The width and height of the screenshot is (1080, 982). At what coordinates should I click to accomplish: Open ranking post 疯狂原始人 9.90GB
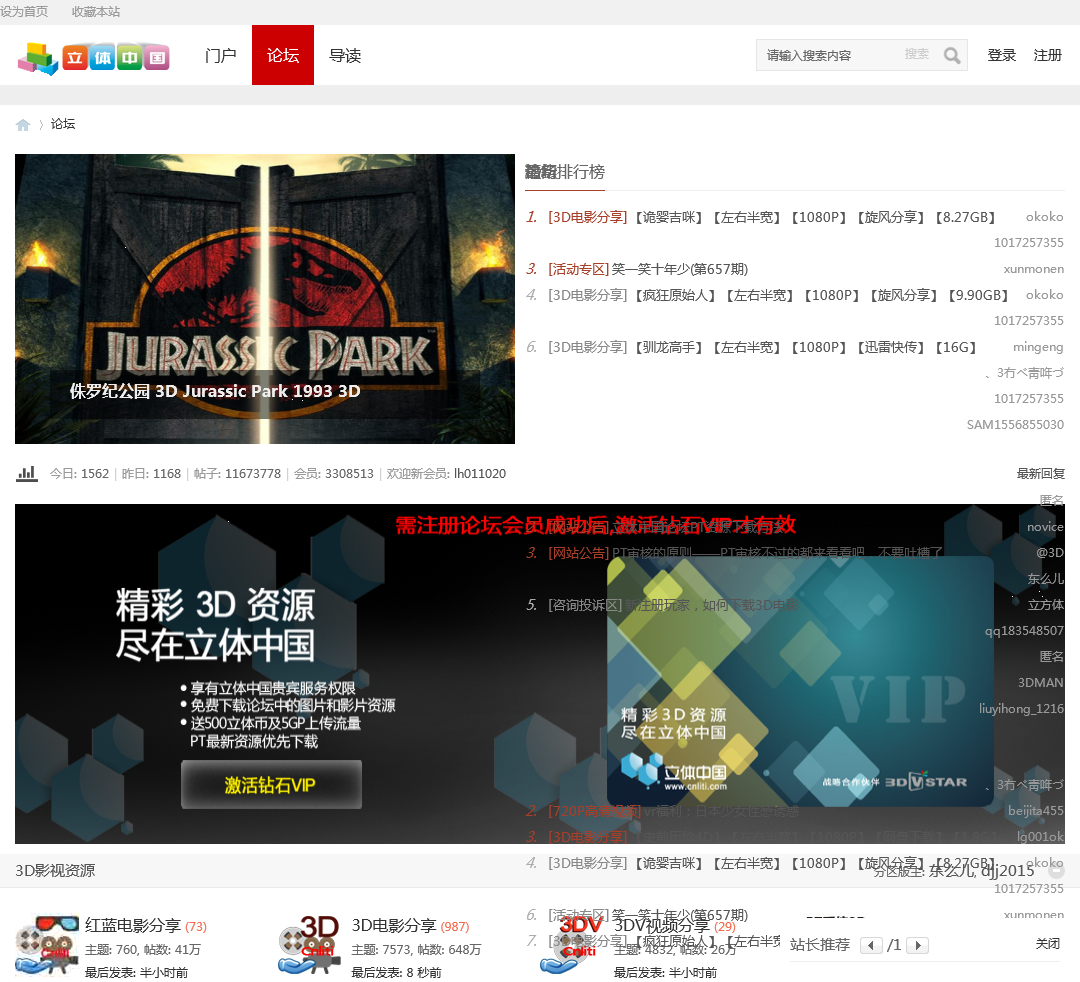(x=822, y=295)
